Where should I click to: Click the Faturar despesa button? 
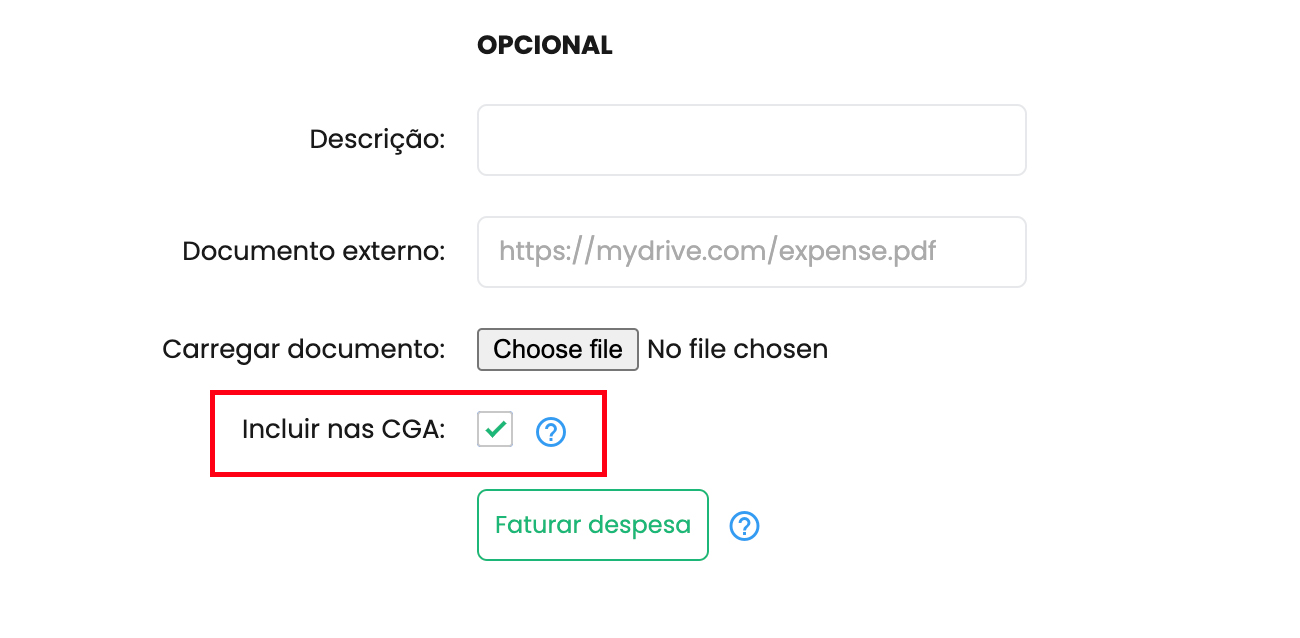click(593, 525)
